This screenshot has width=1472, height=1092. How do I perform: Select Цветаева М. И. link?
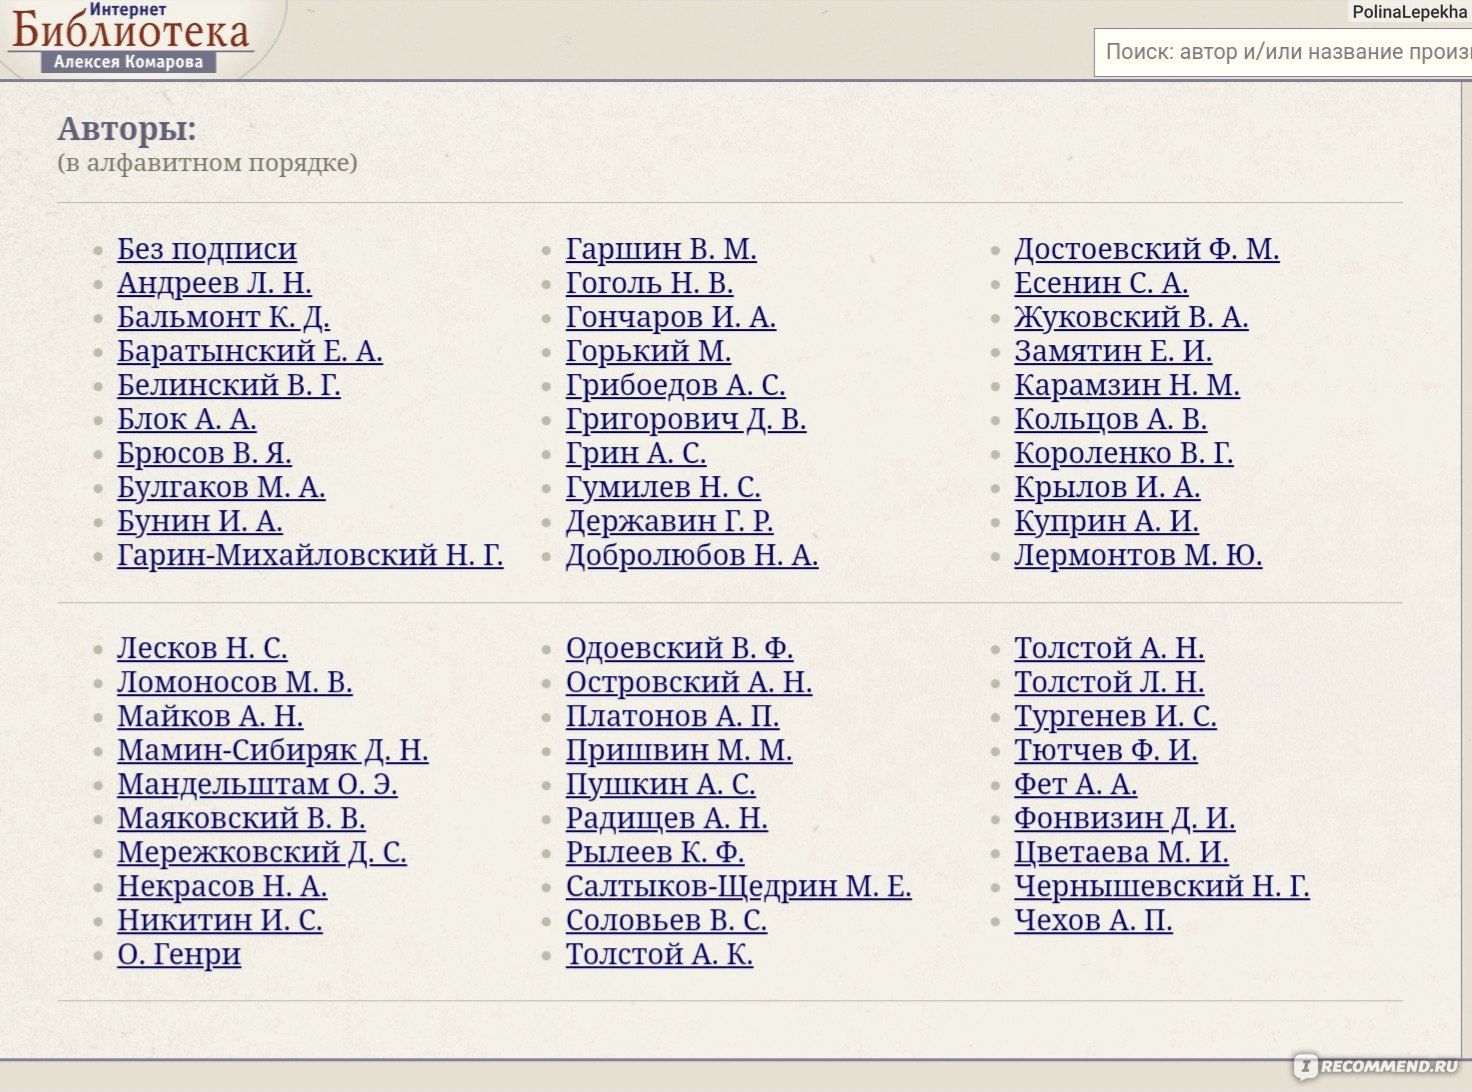[x=1121, y=852]
